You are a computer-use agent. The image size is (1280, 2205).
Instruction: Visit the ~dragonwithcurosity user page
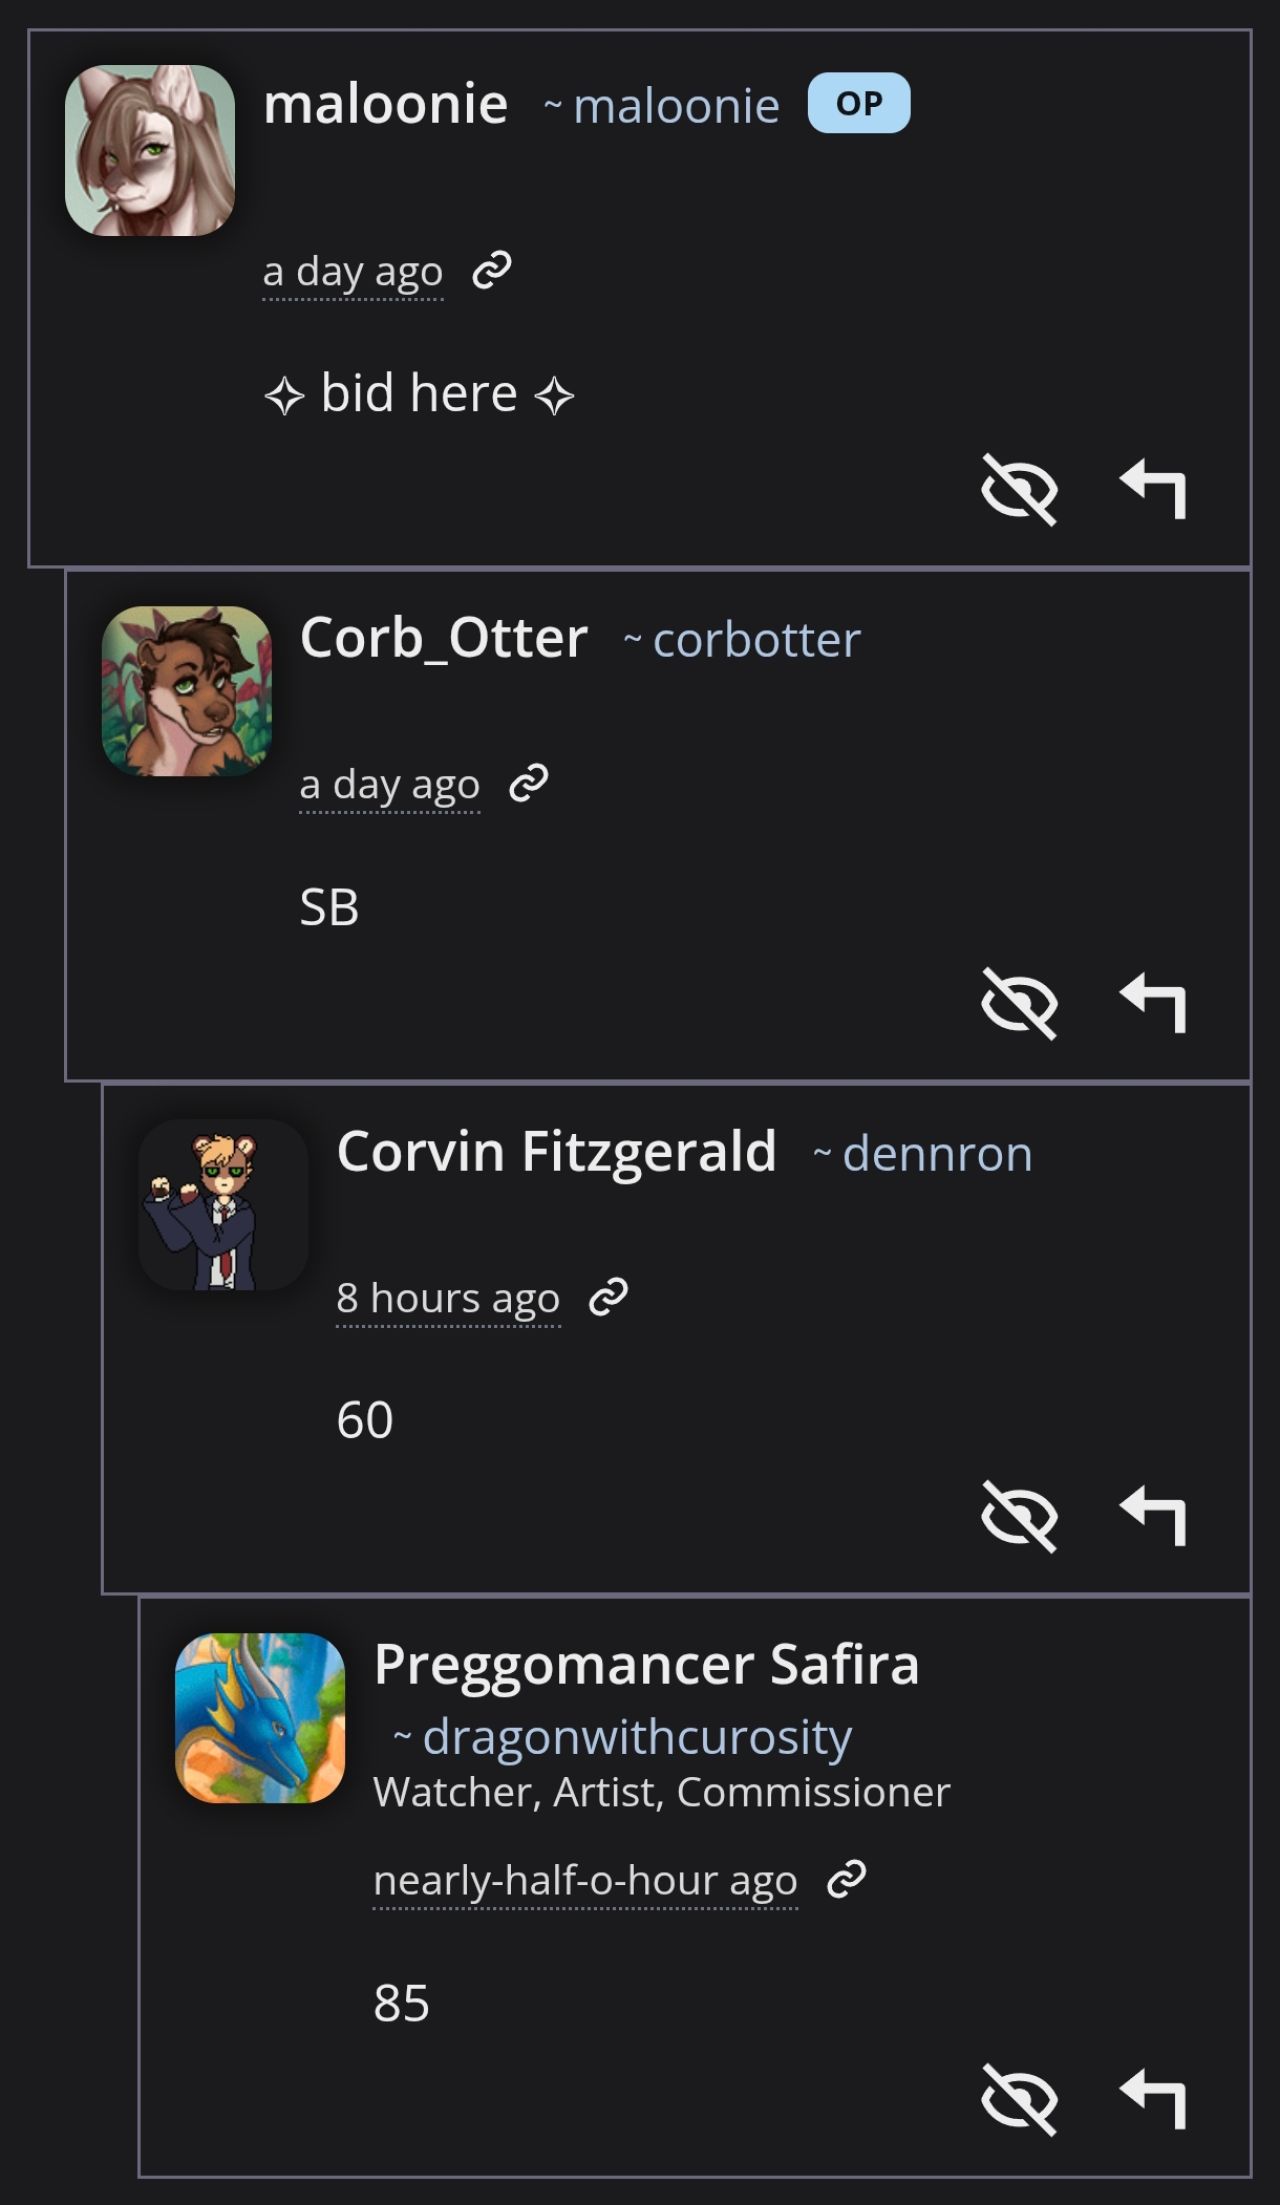point(622,1737)
